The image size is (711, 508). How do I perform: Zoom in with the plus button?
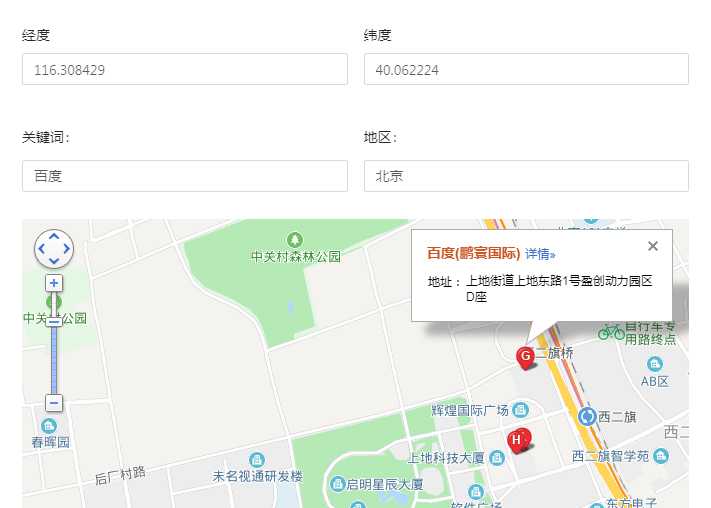pyautogui.click(x=54, y=283)
